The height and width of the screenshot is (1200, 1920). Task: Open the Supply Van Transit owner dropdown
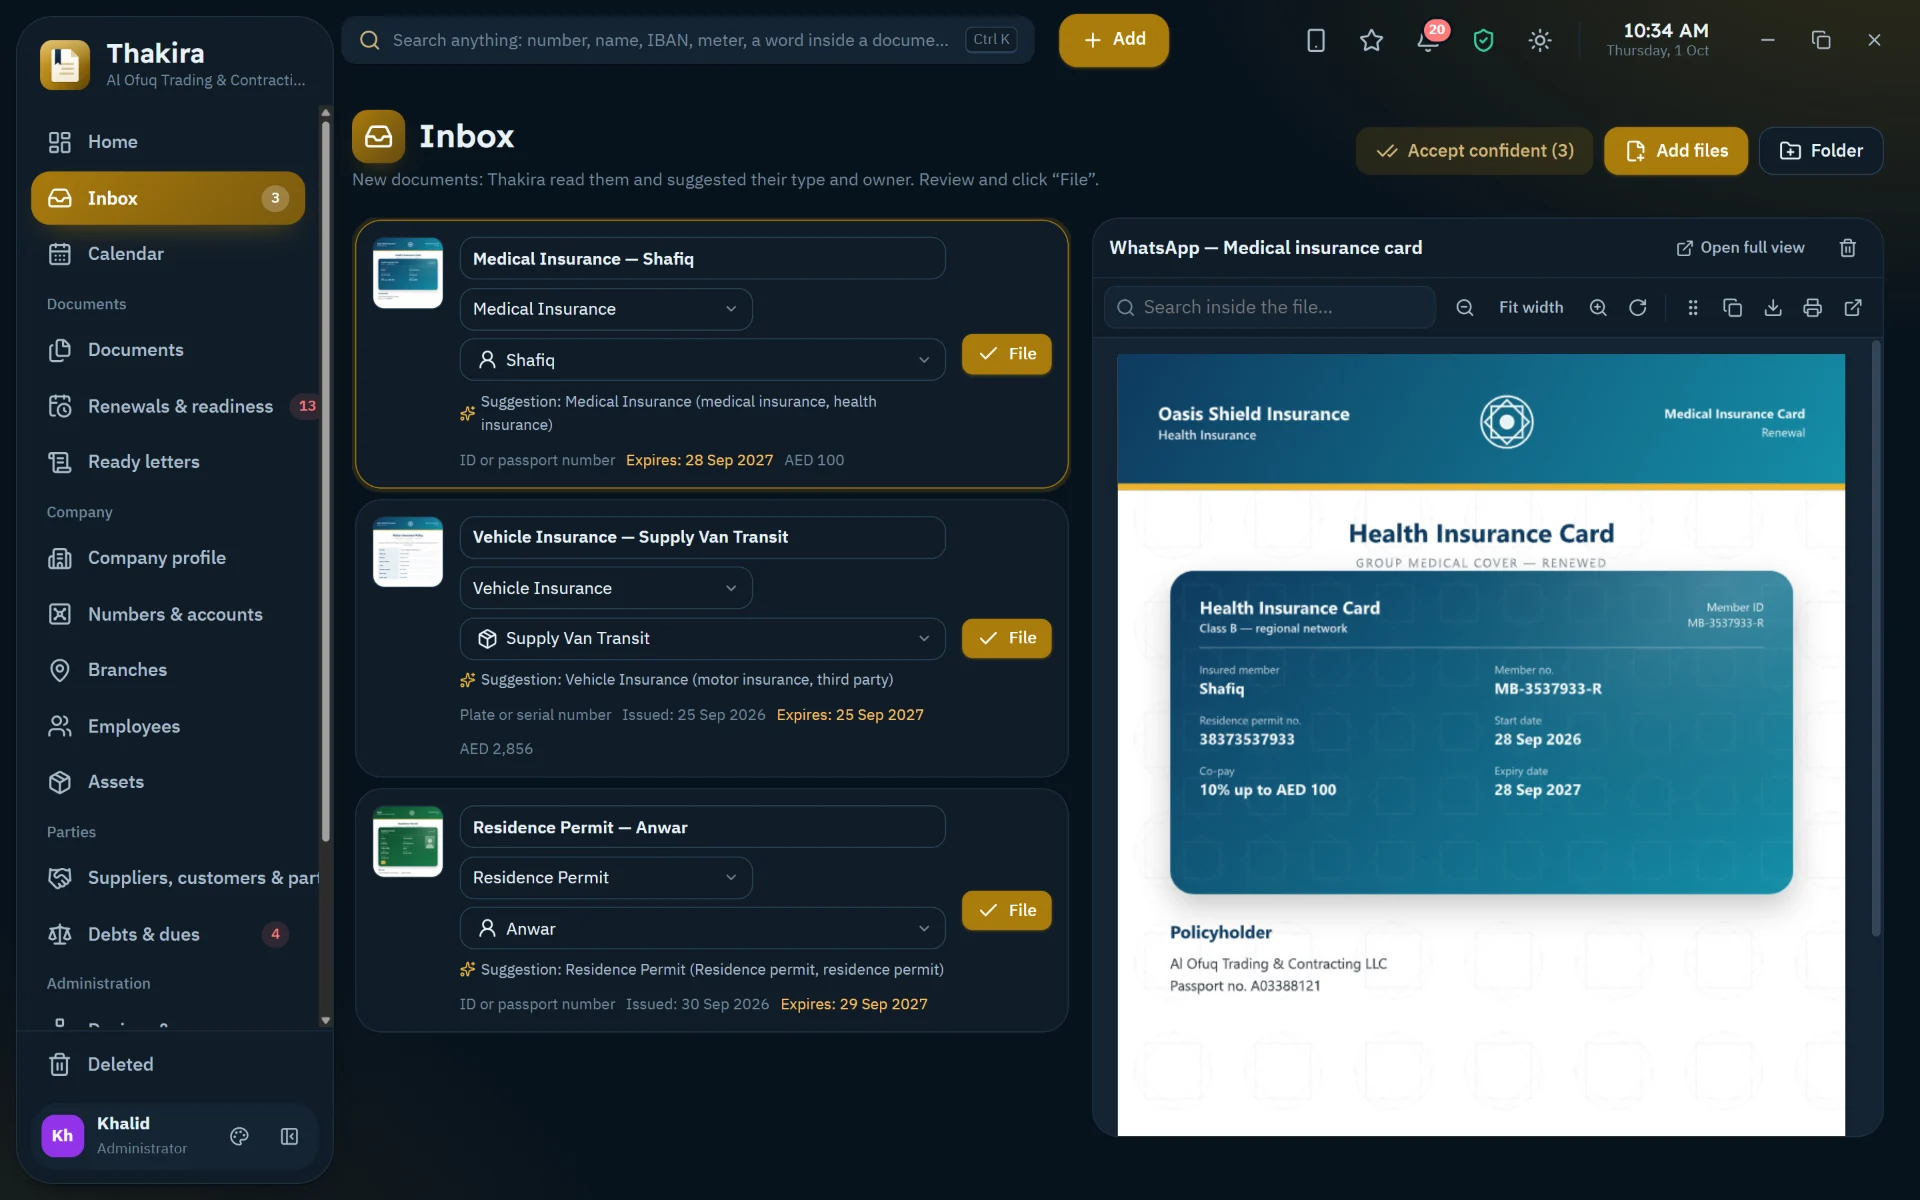(x=702, y=638)
